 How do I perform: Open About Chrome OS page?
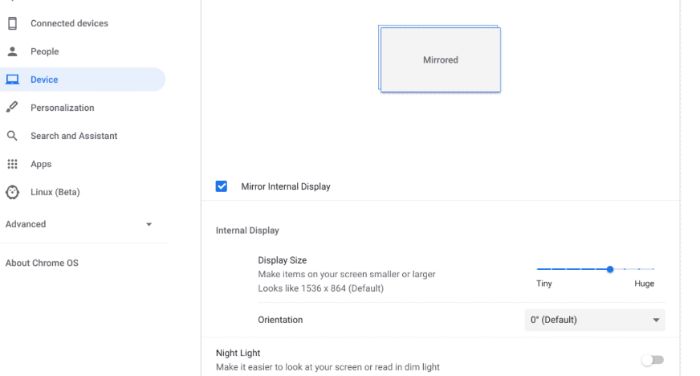point(42,263)
